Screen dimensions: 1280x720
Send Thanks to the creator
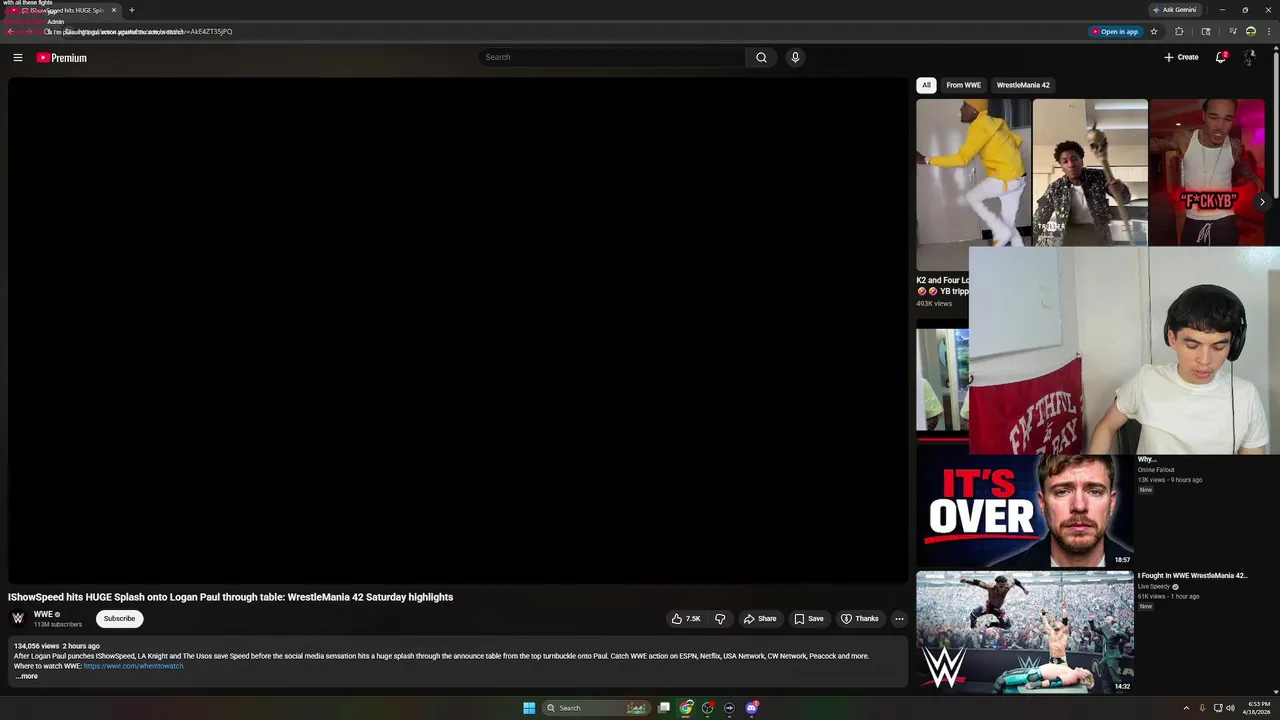click(860, 619)
